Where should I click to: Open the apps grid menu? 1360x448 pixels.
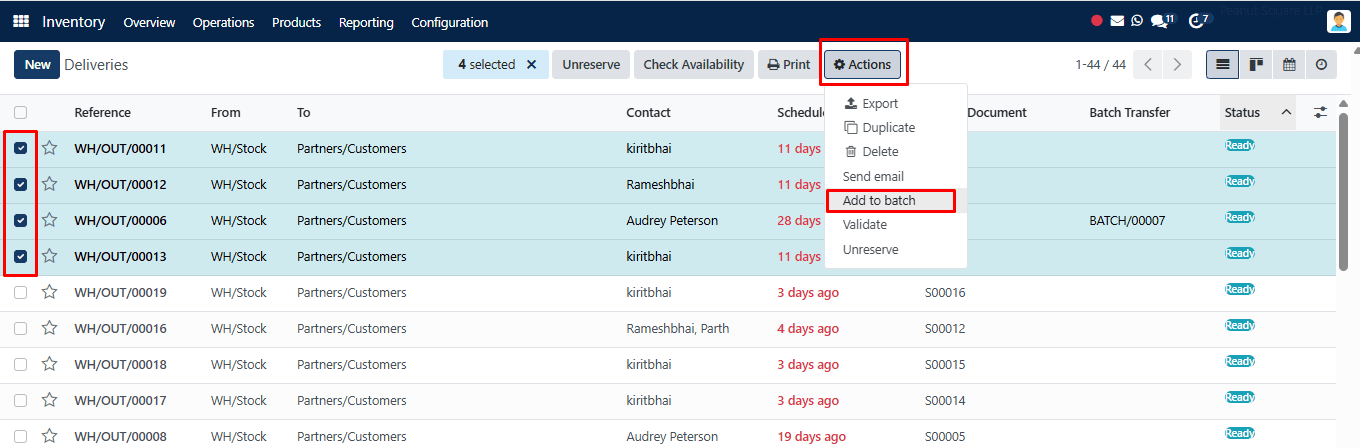coord(21,21)
